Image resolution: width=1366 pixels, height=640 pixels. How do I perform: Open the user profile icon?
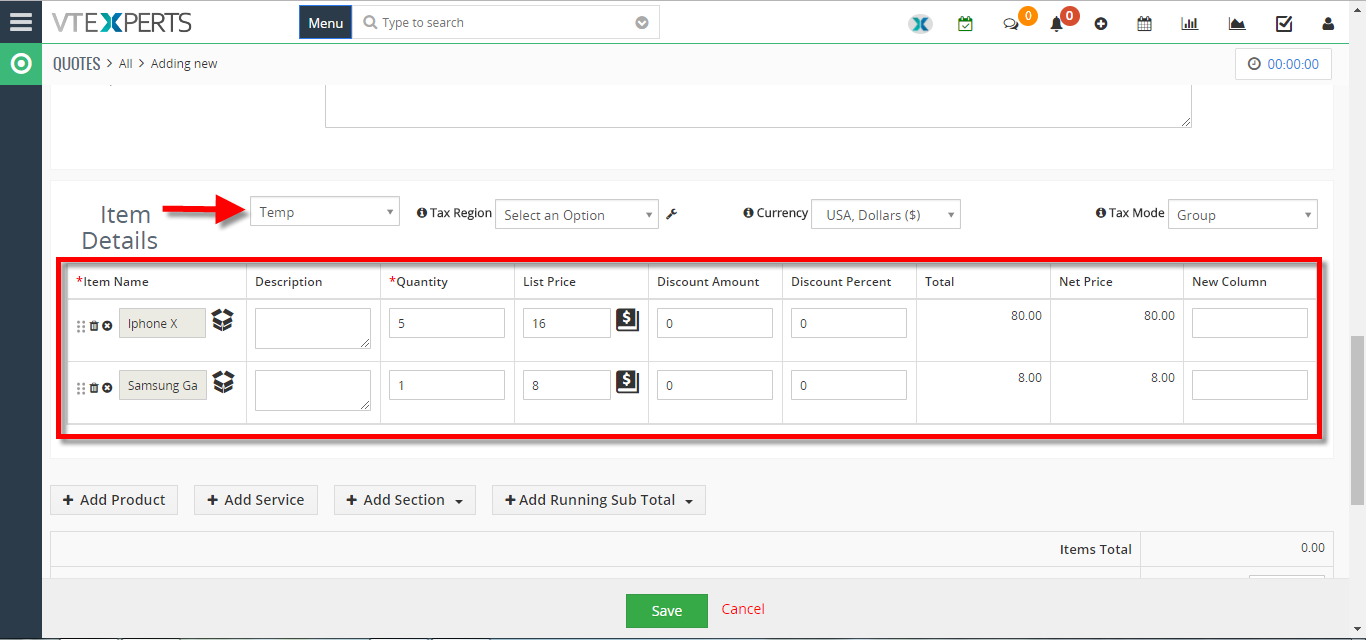[1328, 24]
